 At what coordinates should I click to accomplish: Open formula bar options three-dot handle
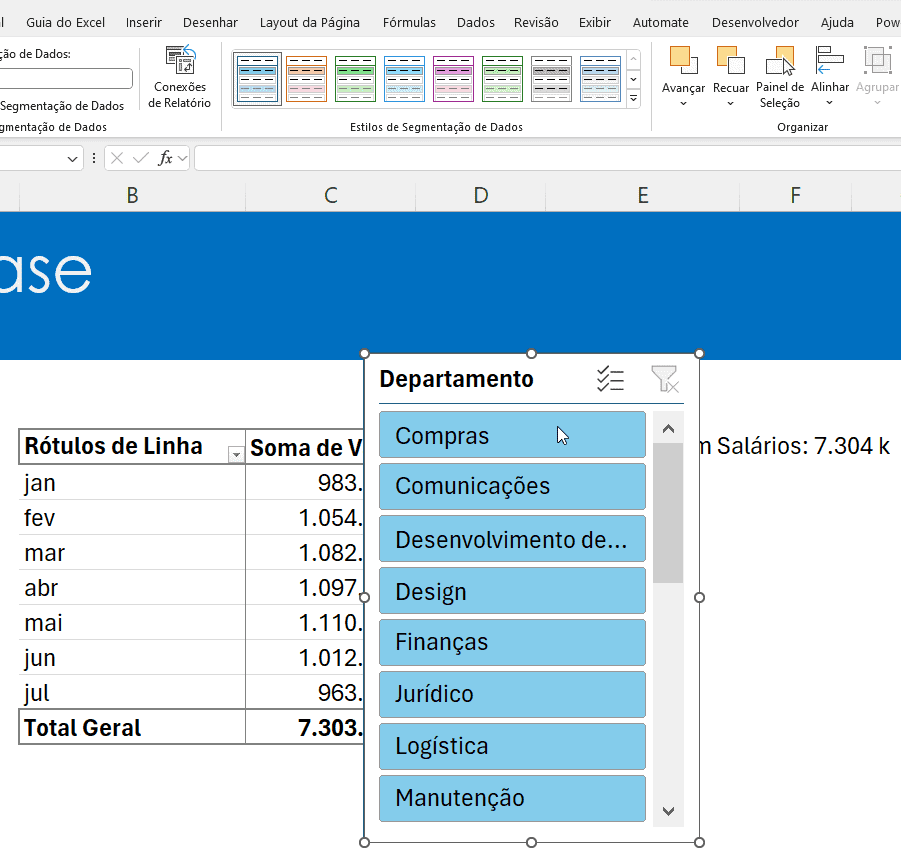pos(94,158)
